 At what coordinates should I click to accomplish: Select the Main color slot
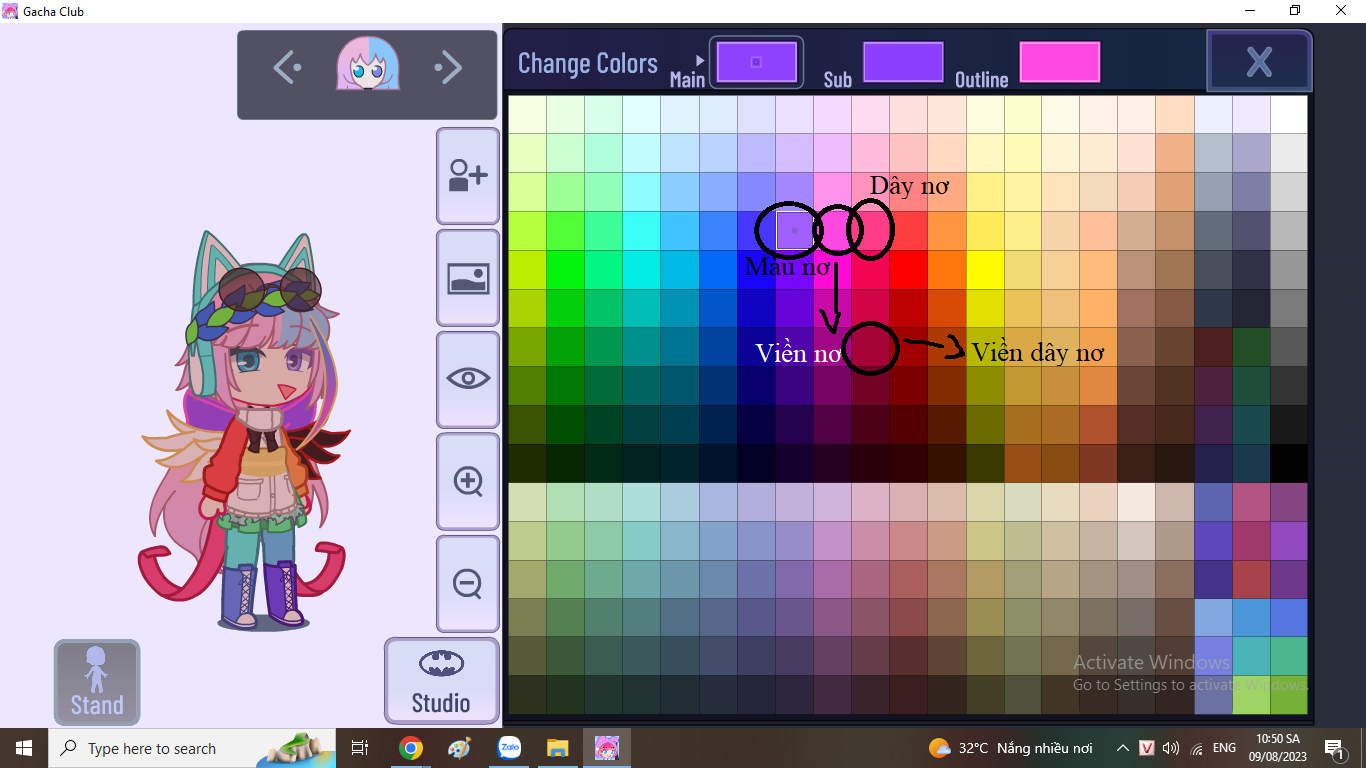756,62
